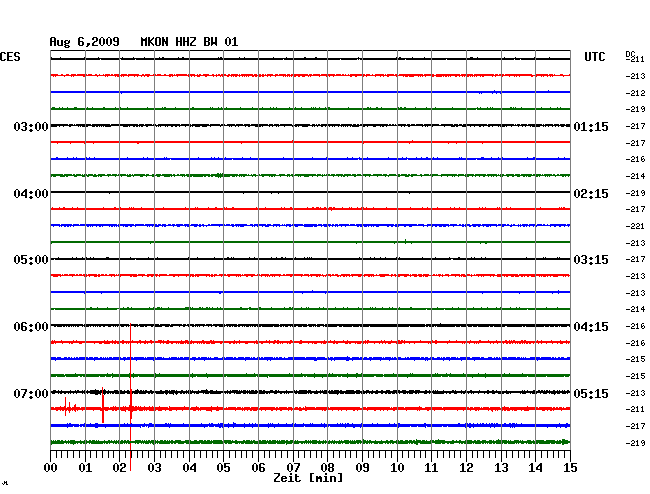Screen dimensions: 650x494
Task: Click the 02:15 UTC time label
Action: tap(591, 194)
